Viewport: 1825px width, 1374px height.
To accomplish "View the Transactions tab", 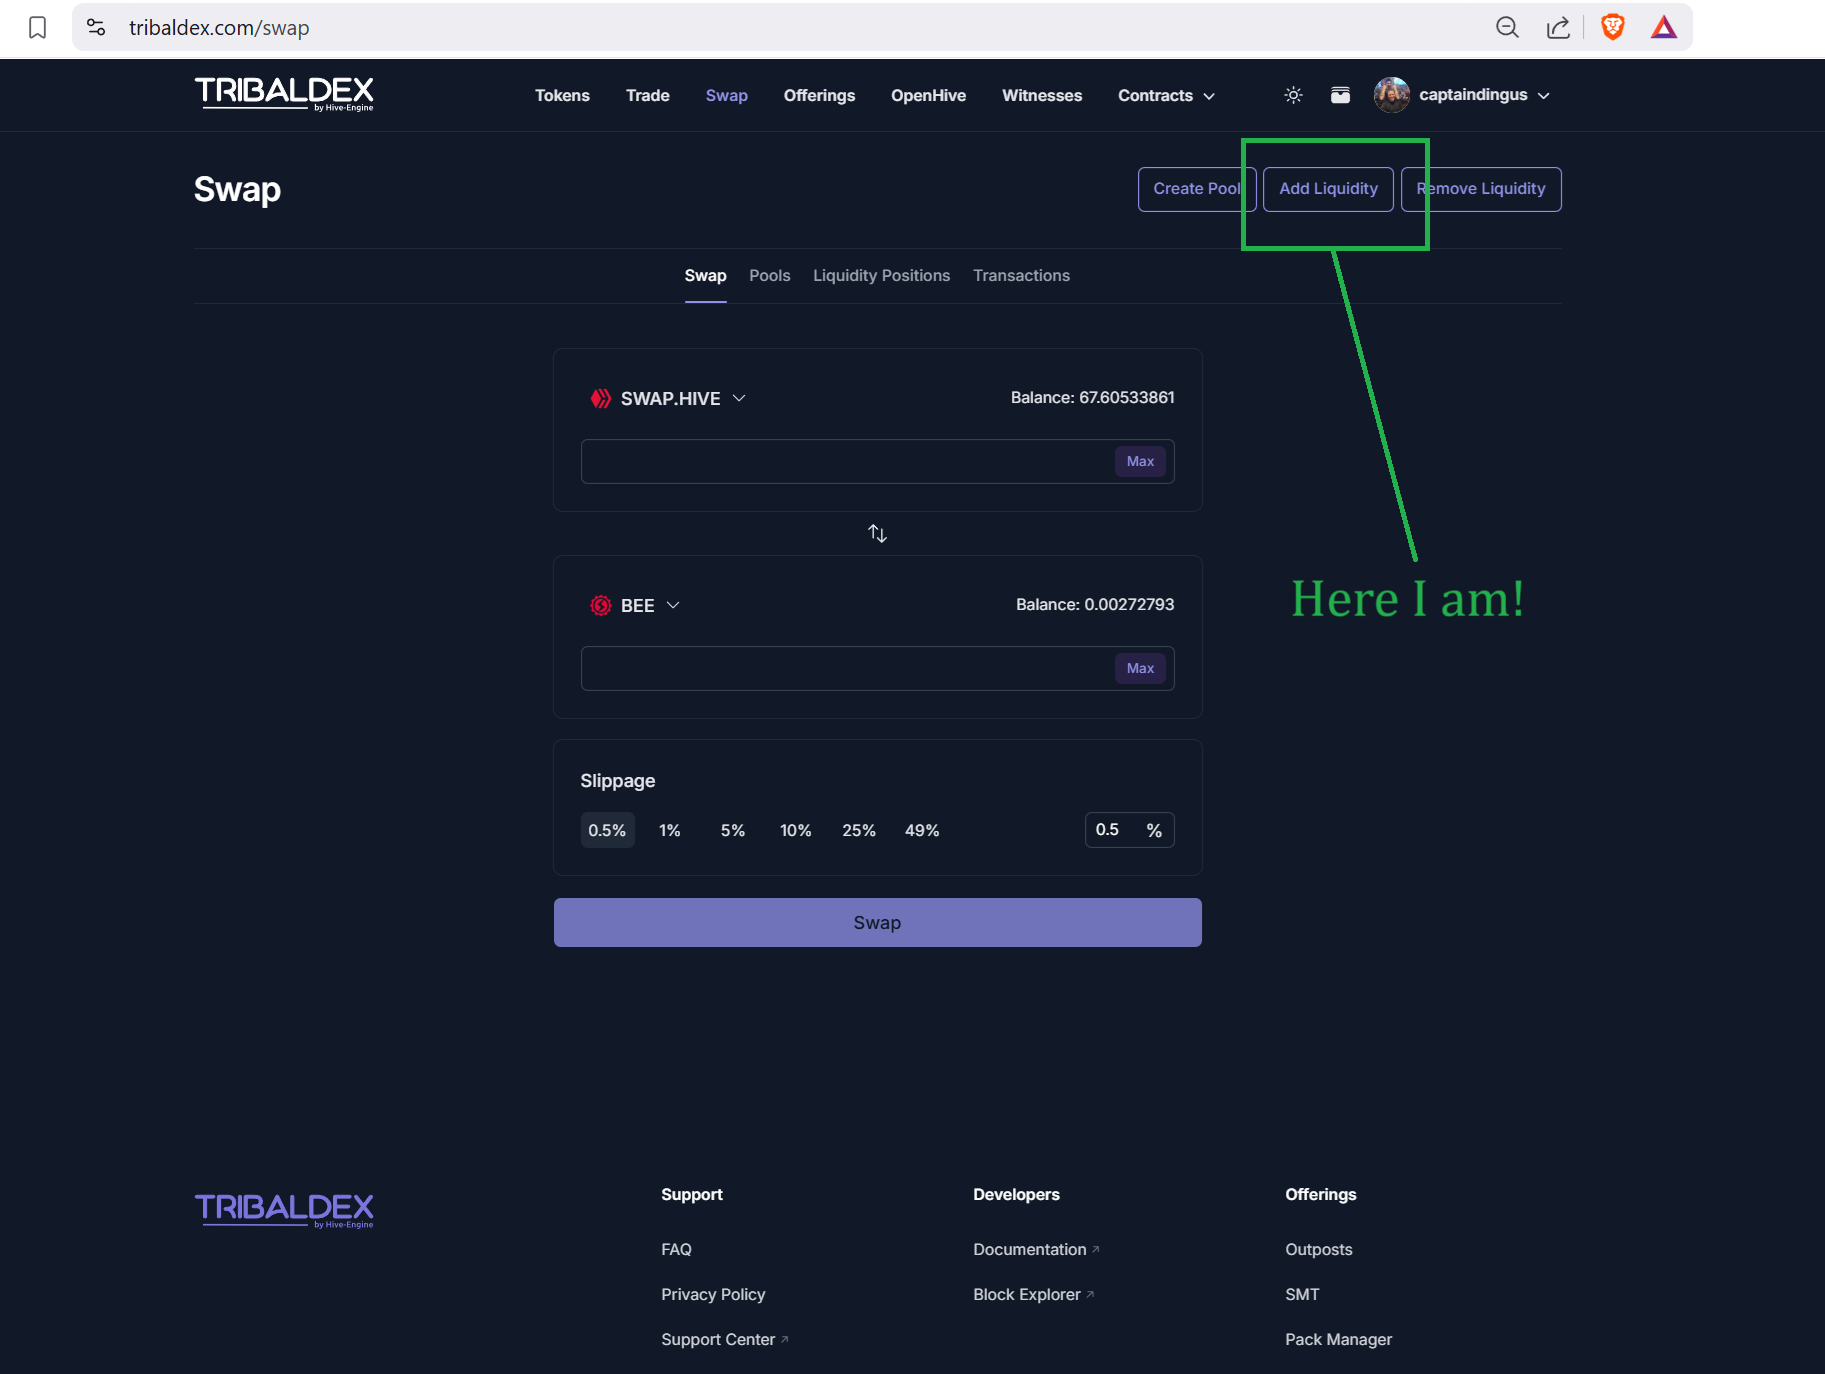I will pyautogui.click(x=1021, y=275).
